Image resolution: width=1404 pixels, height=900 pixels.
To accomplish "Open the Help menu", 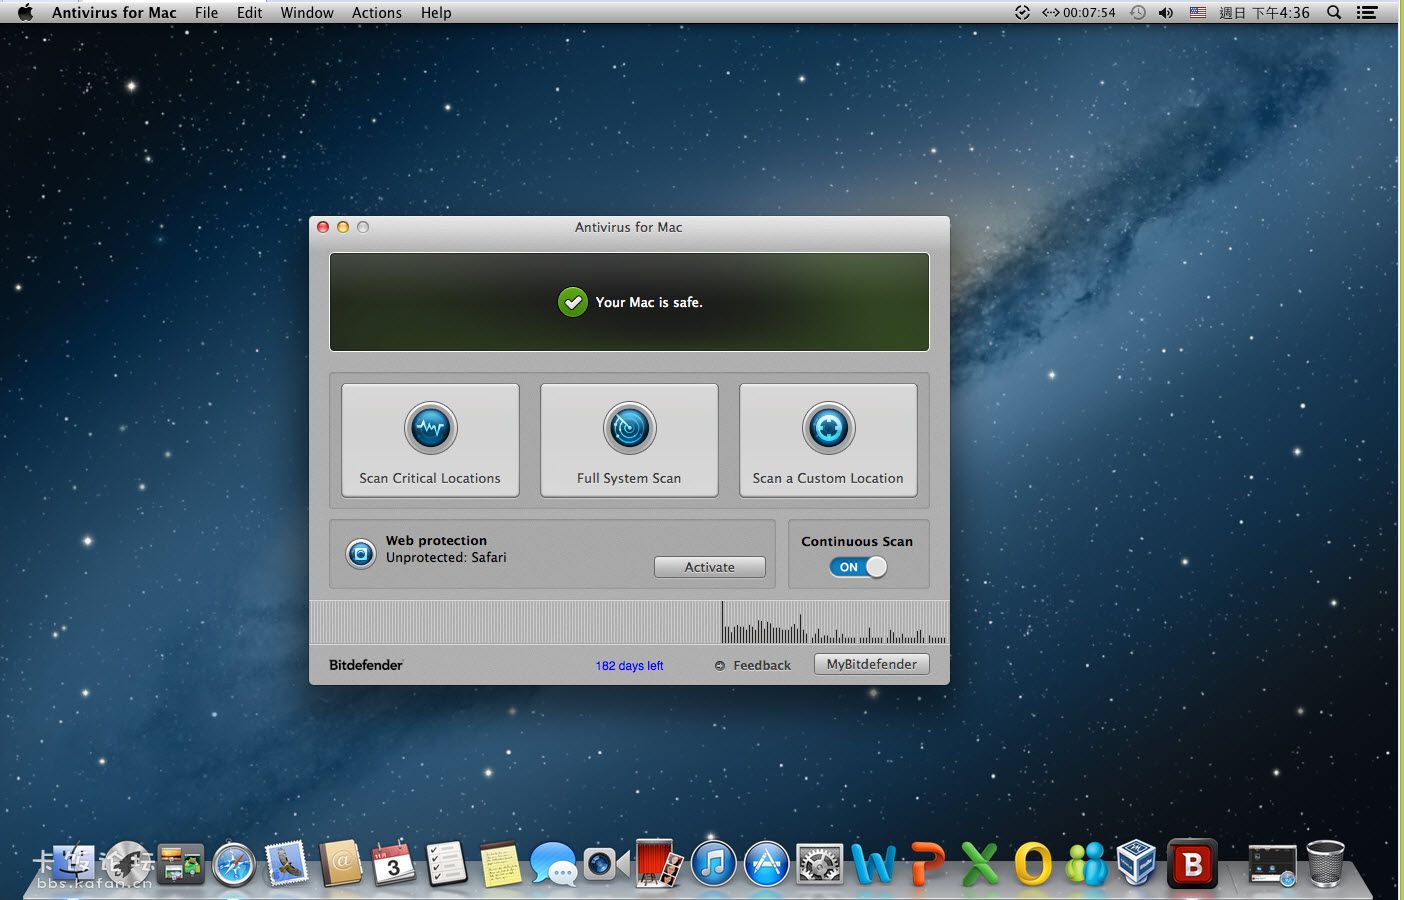I will [x=436, y=12].
